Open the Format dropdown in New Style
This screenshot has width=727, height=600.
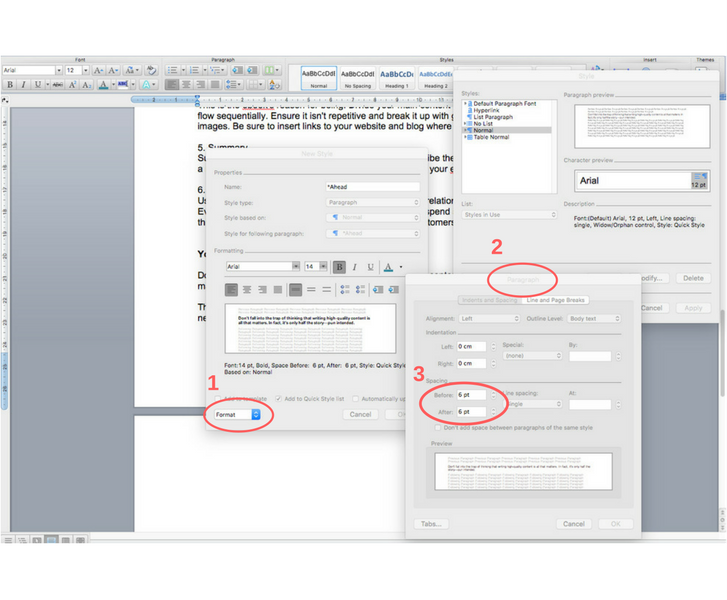coord(237,415)
